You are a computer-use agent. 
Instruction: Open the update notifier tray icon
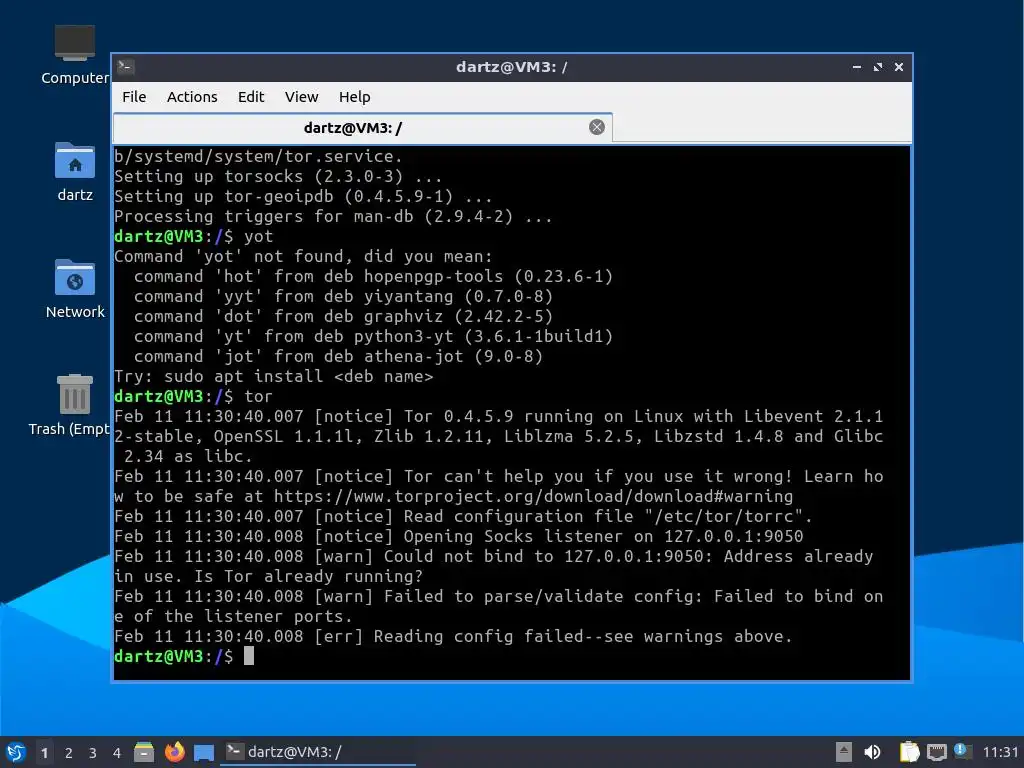tap(962, 751)
